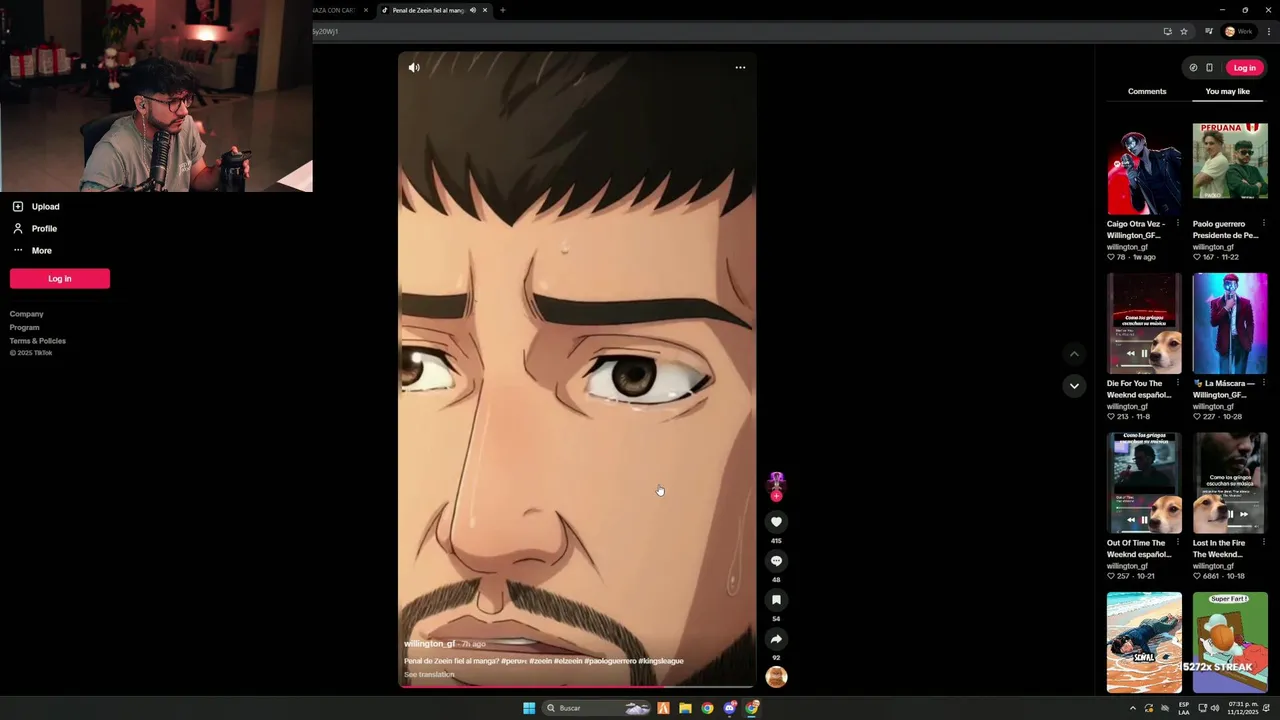Viewport: 1280px width, 720px height.
Task: Open Chrome three-dot menu
Action: tap(1267, 31)
